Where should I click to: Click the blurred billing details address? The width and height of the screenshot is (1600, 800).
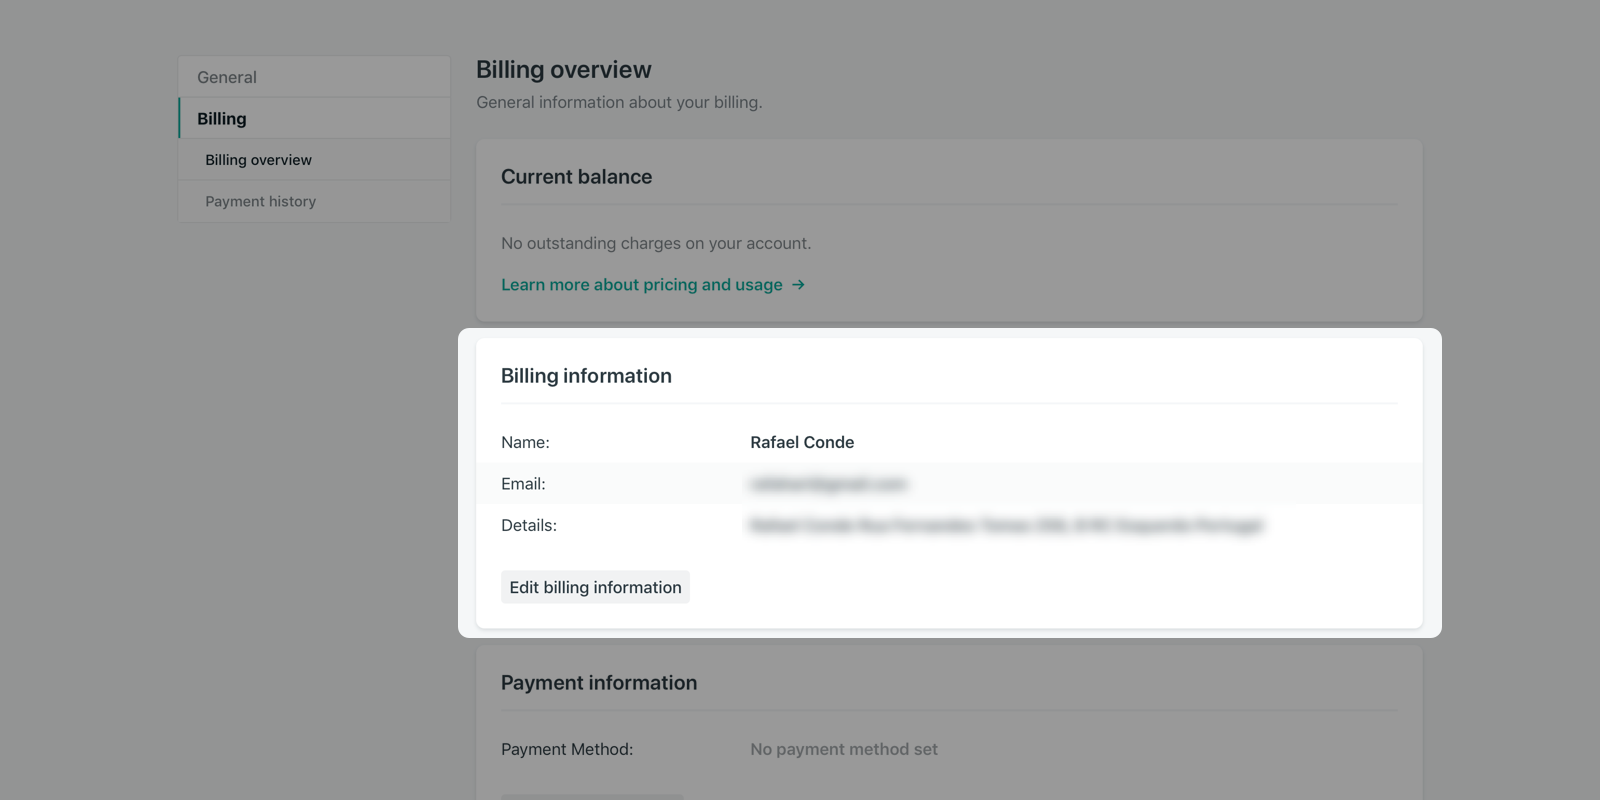coord(1006,525)
